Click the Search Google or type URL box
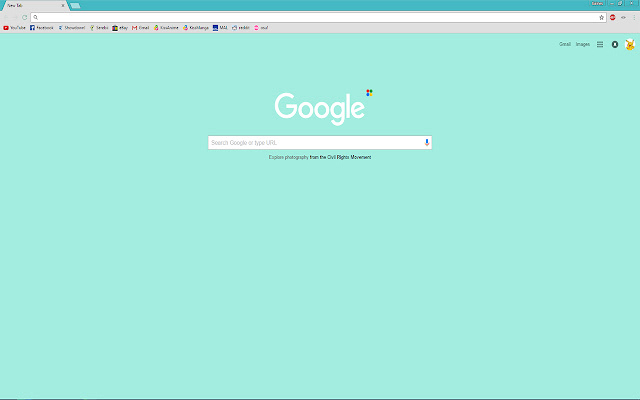 click(x=320, y=142)
